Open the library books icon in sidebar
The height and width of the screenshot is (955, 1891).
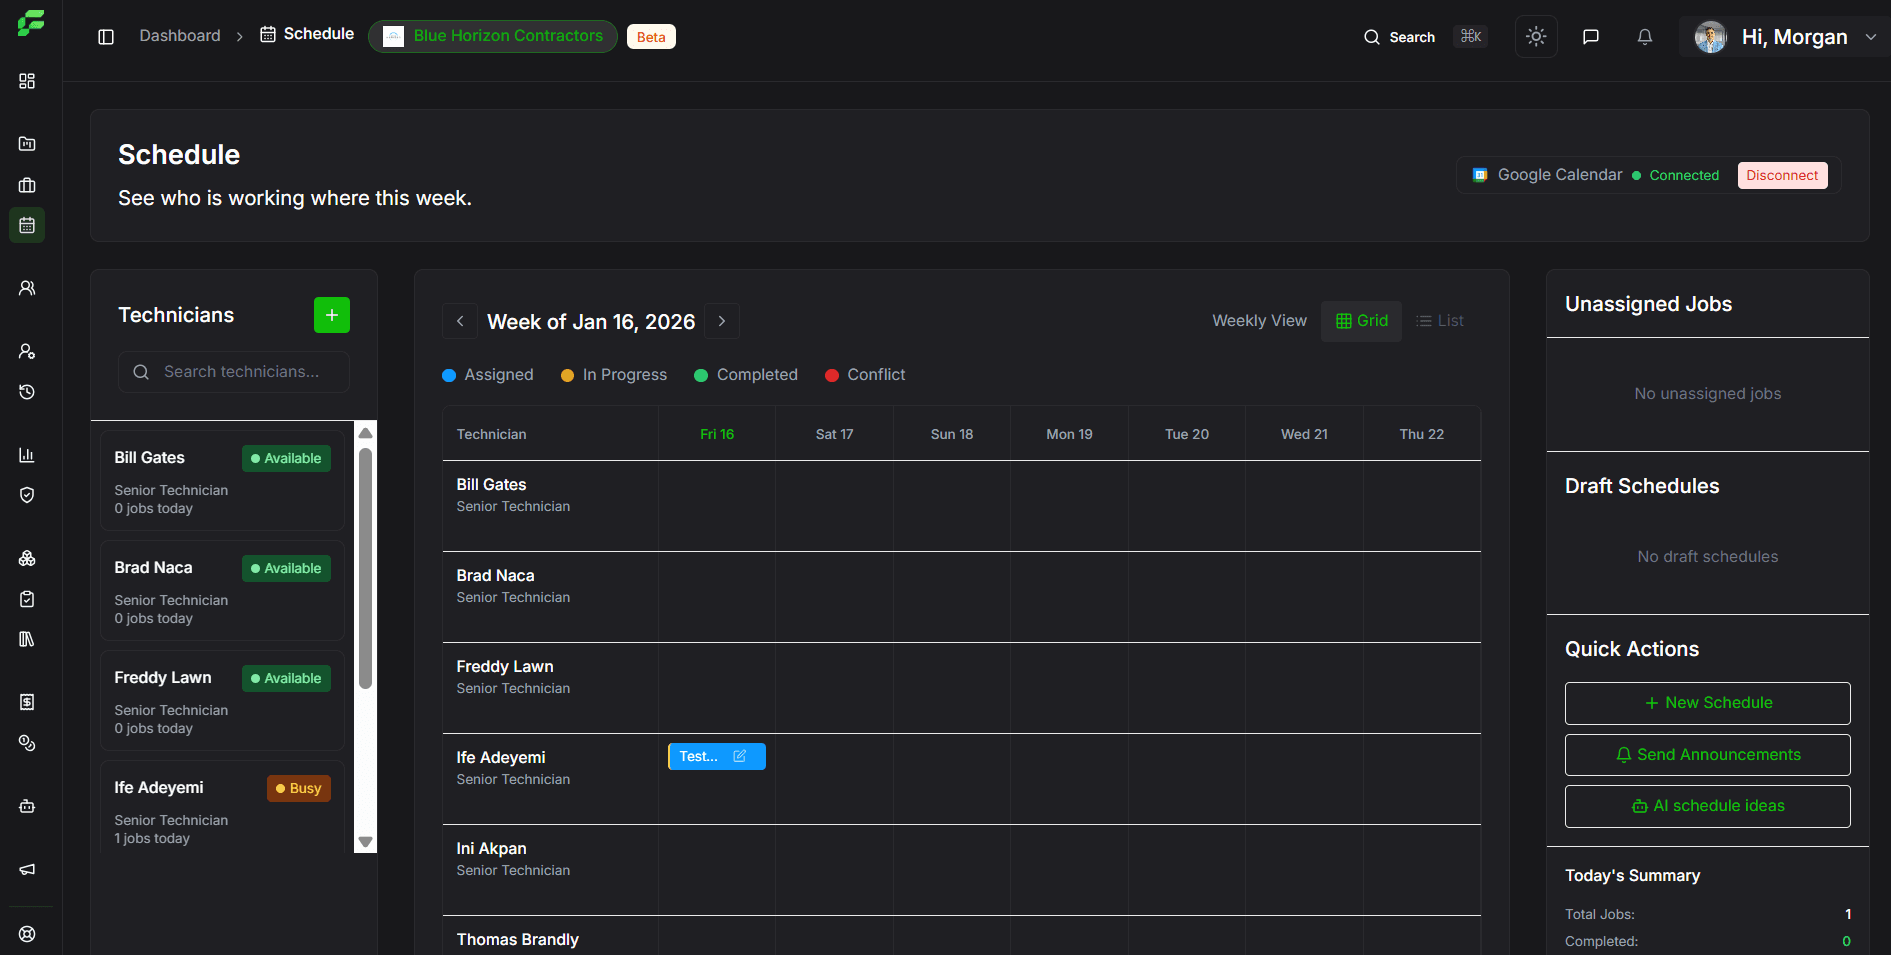click(27, 639)
